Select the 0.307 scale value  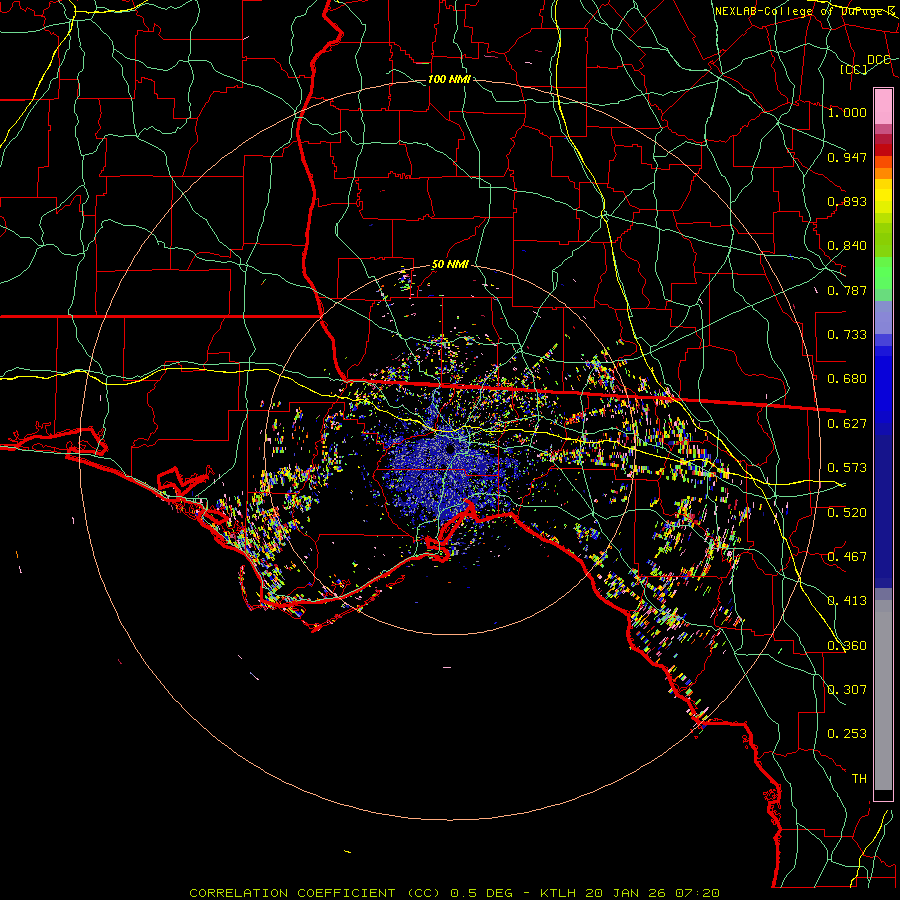(x=847, y=689)
